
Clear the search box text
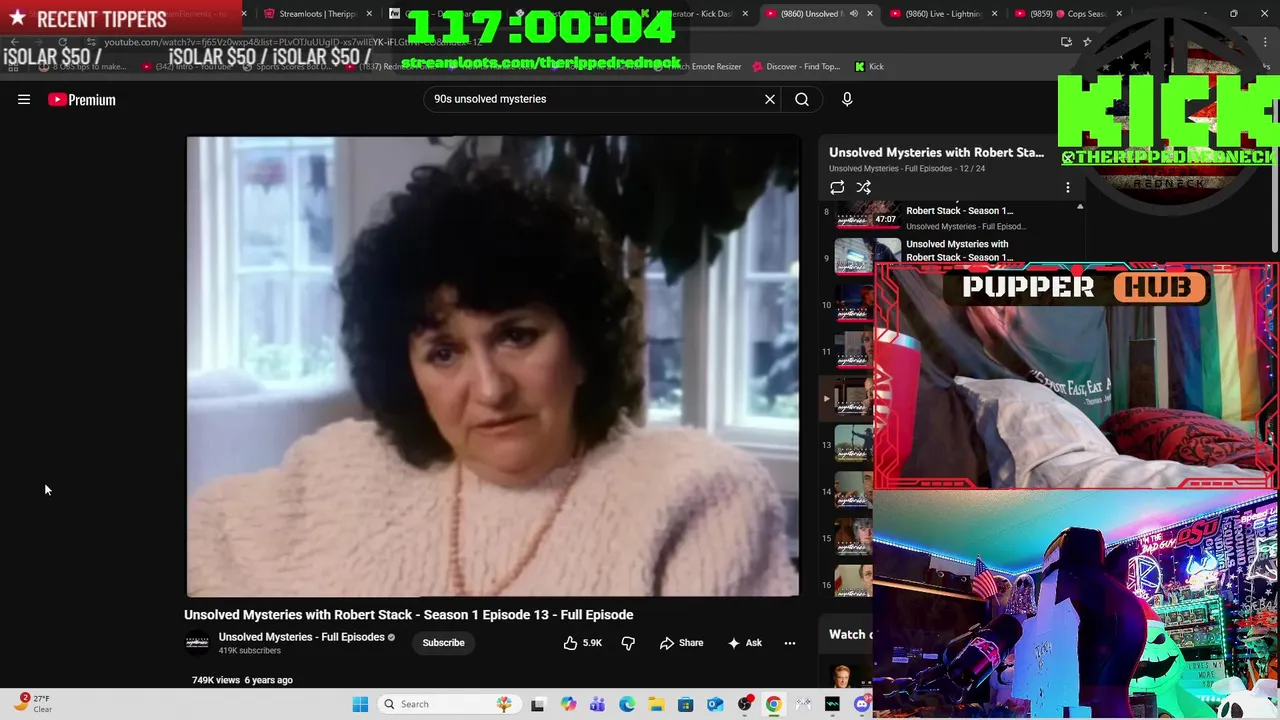(770, 99)
